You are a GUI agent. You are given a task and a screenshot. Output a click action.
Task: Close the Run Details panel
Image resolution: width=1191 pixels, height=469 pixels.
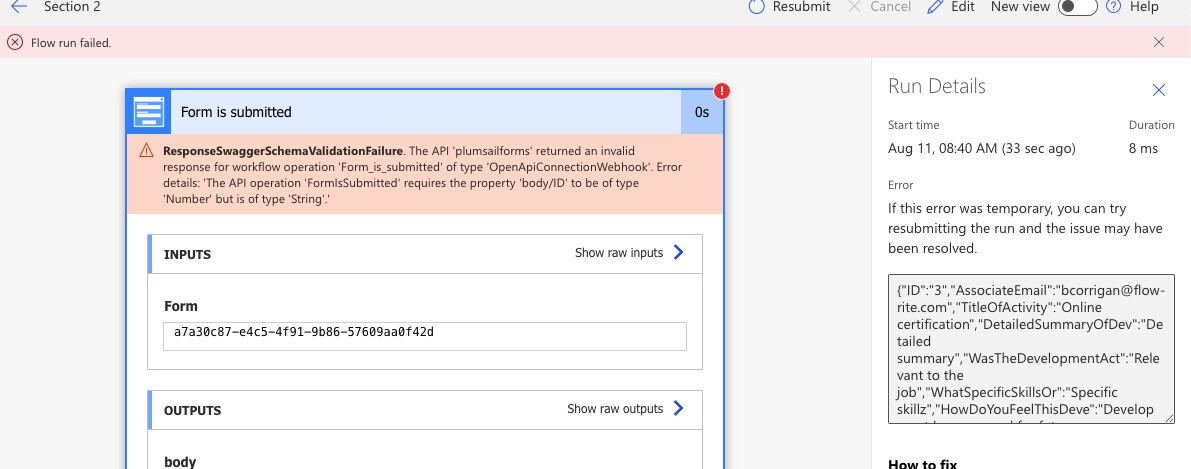pos(1159,90)
